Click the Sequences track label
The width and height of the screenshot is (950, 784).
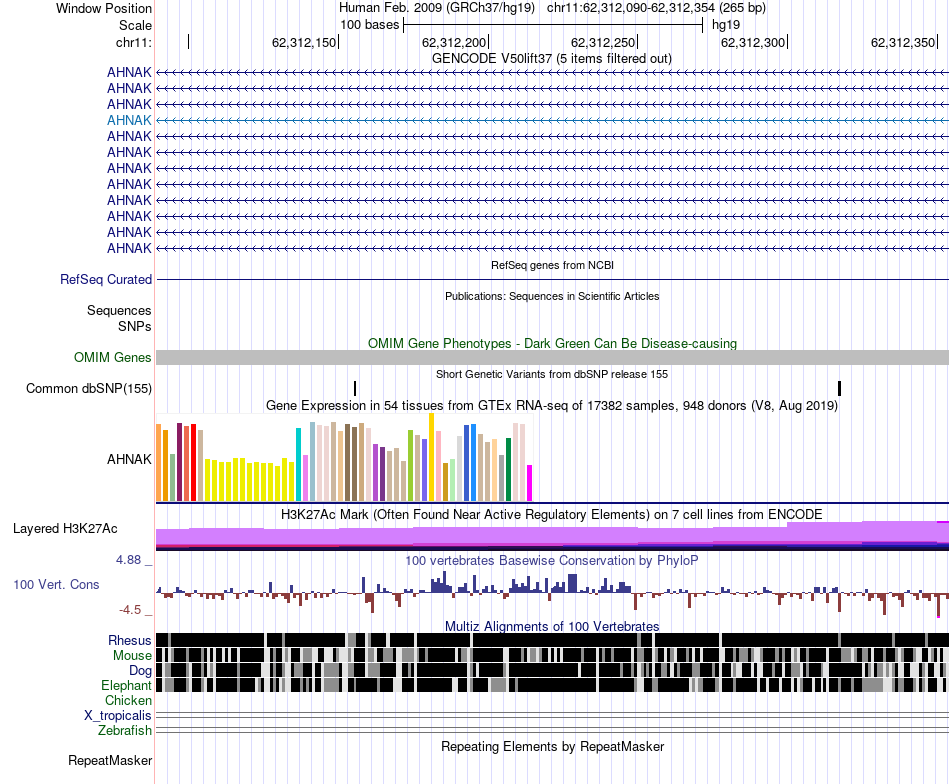tap(119, 311)
